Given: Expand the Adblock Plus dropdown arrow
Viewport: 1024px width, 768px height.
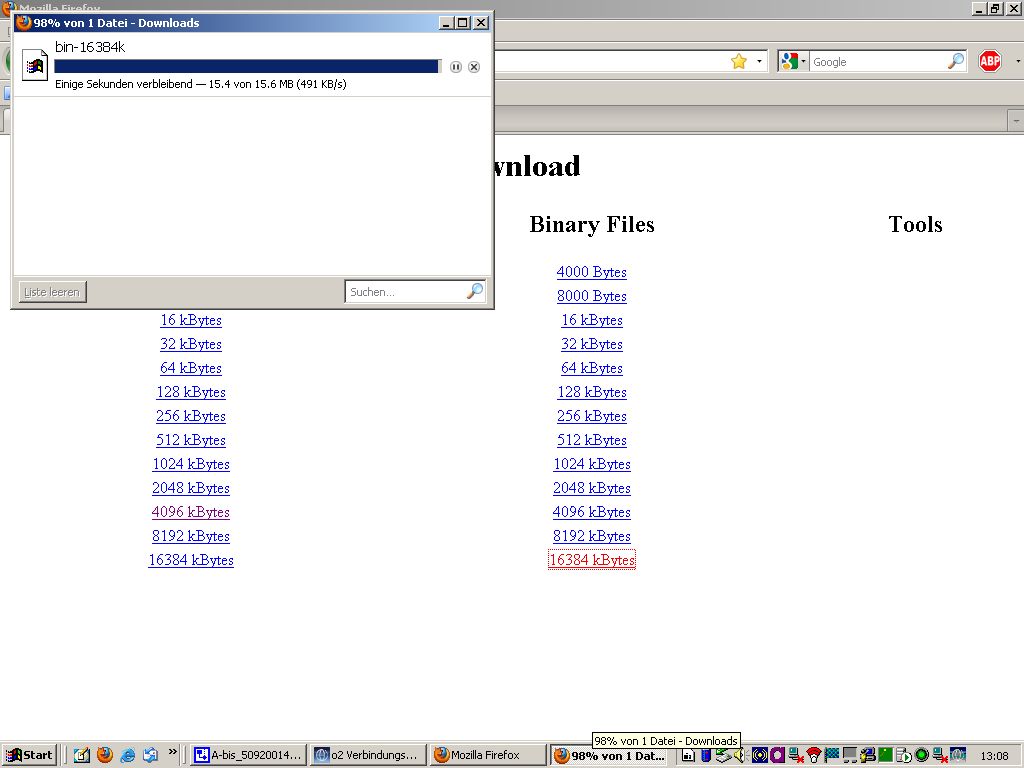Looking at the screenshot, I should click(x=1018, y=62).
